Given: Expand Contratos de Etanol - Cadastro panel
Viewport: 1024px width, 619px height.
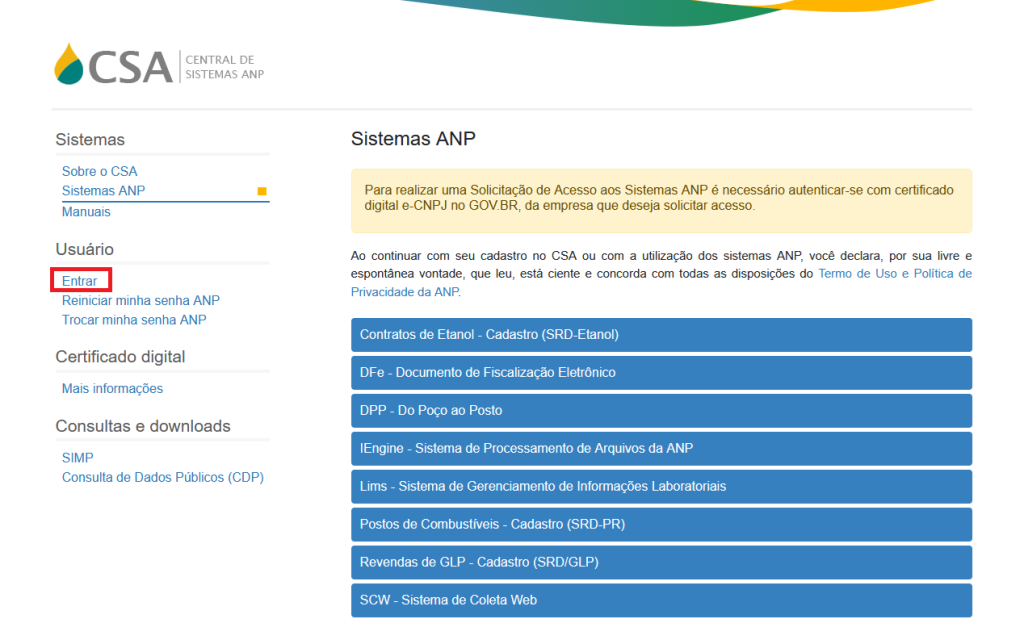Looking at the screenshot, I should click(x=661, y=335).
